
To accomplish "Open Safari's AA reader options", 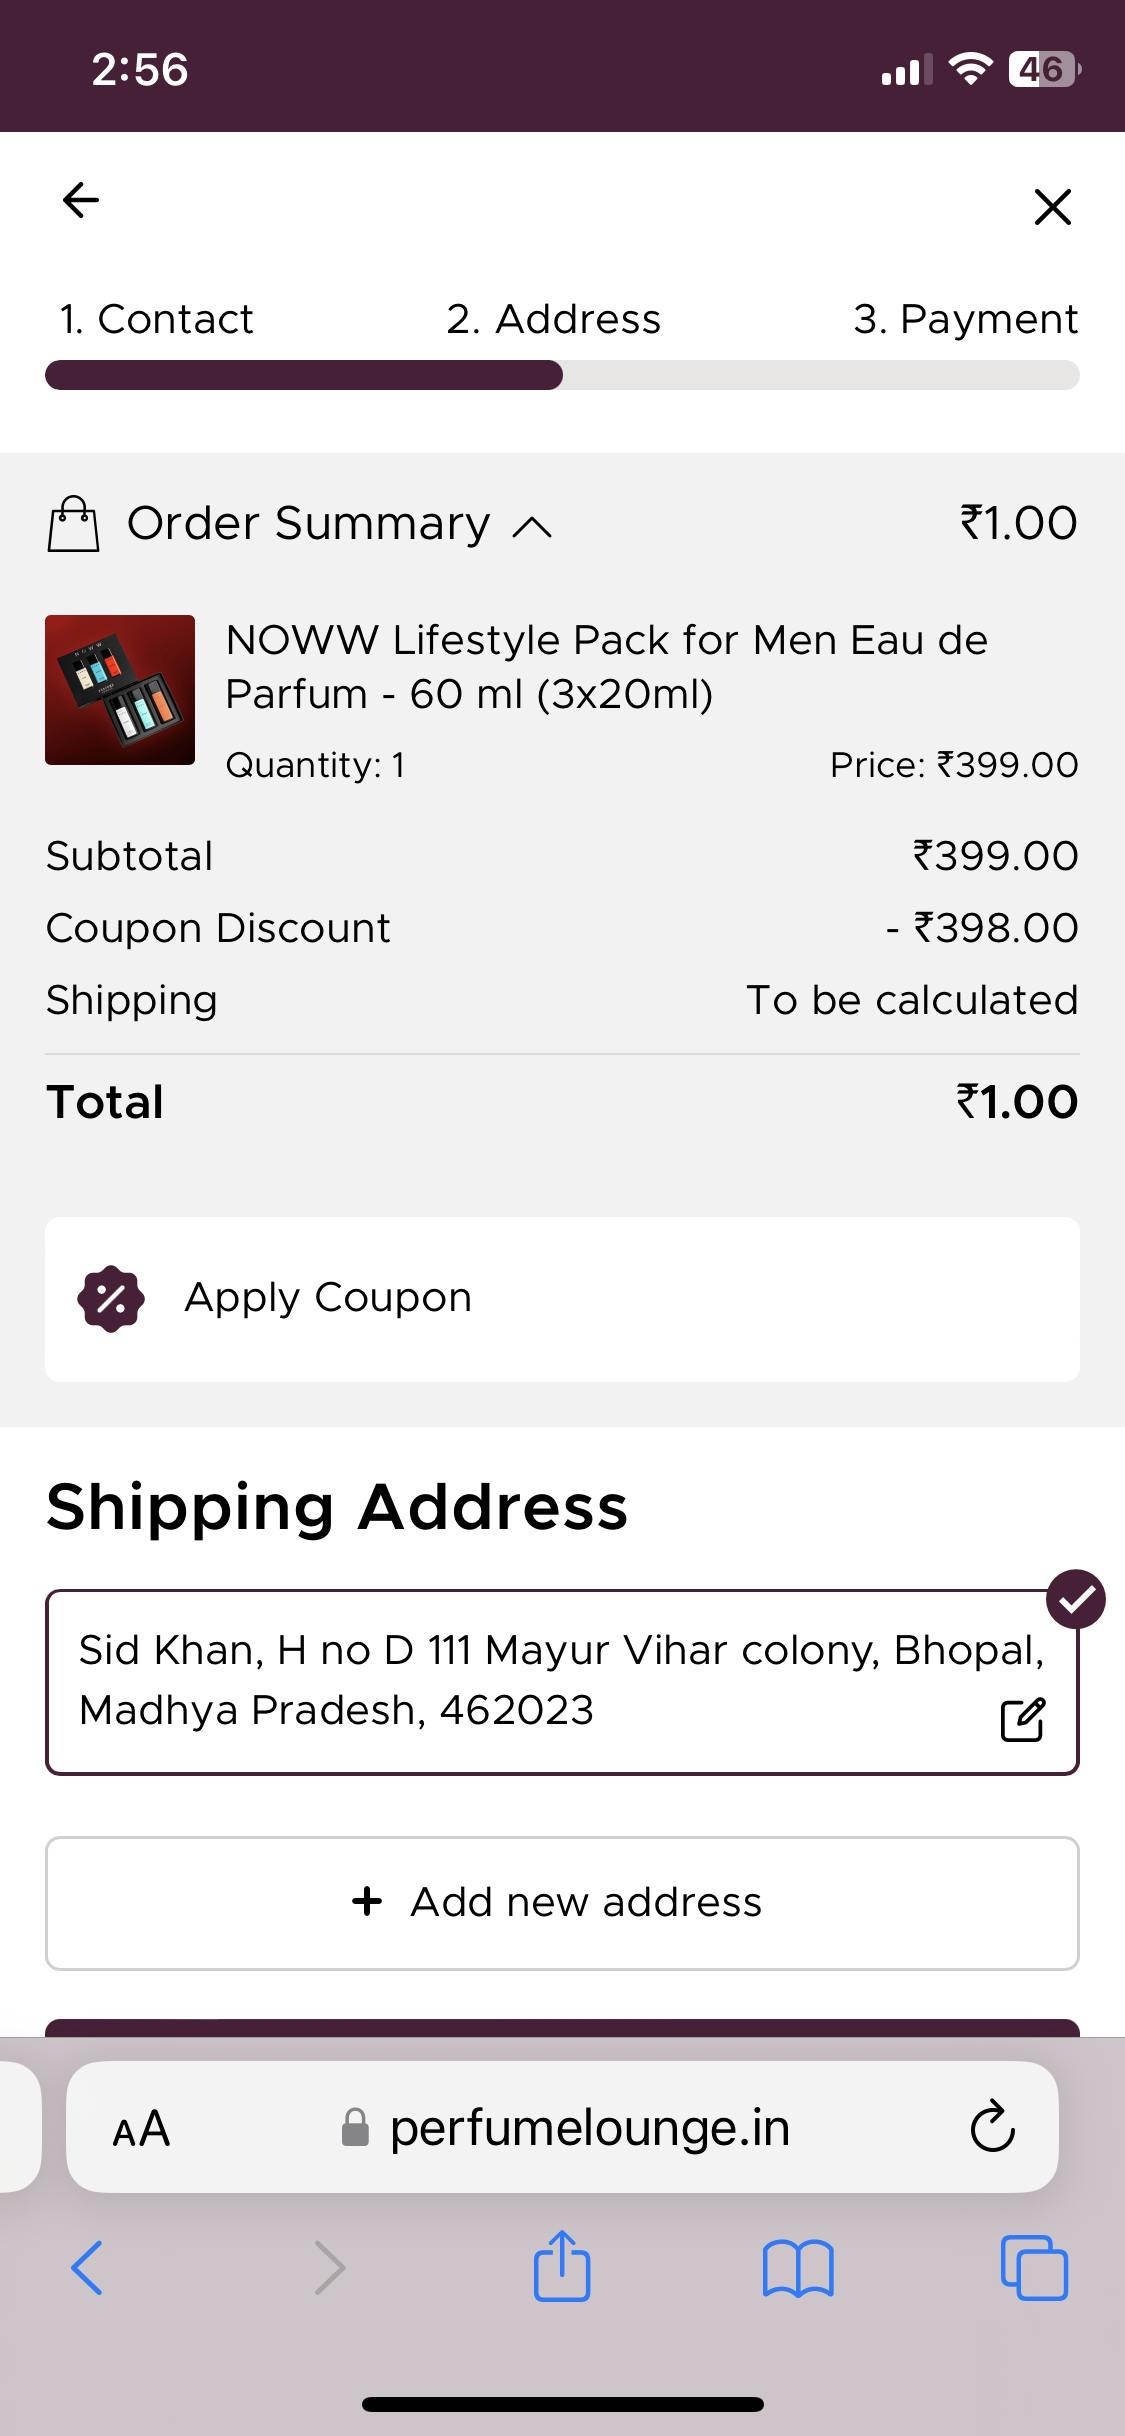I will pos(141,2129).
